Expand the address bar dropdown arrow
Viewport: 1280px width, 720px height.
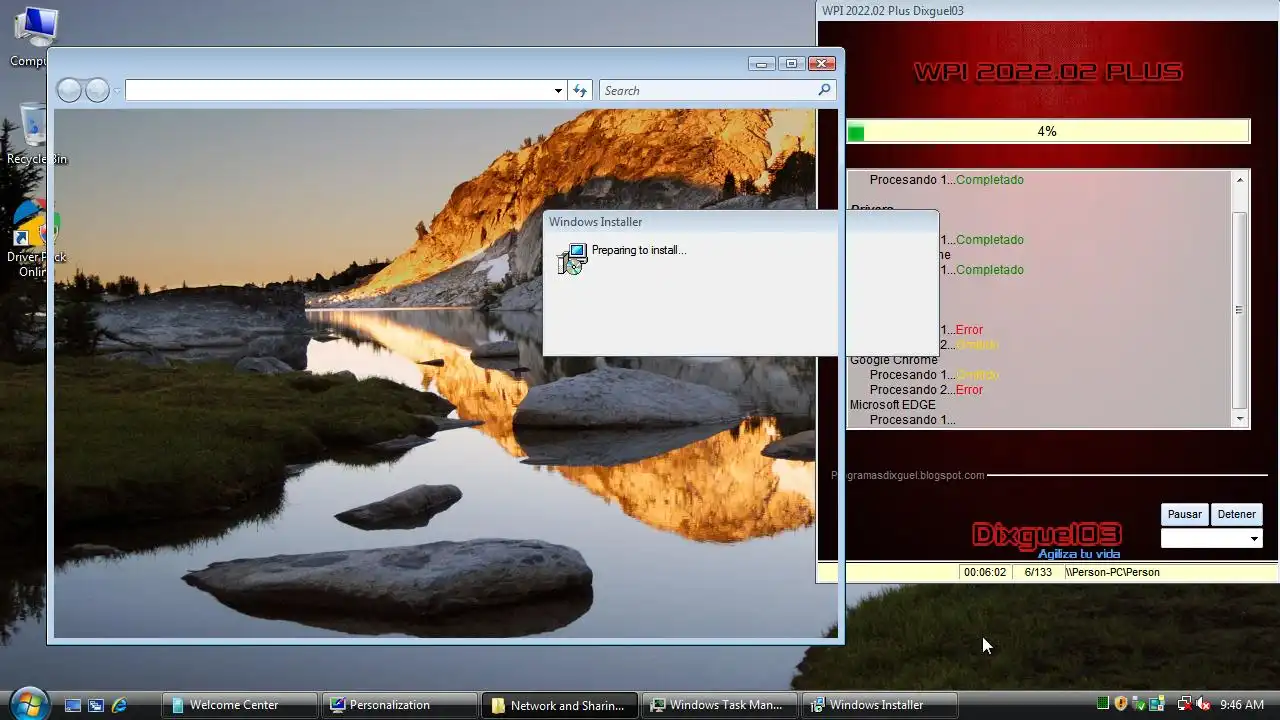558,91
